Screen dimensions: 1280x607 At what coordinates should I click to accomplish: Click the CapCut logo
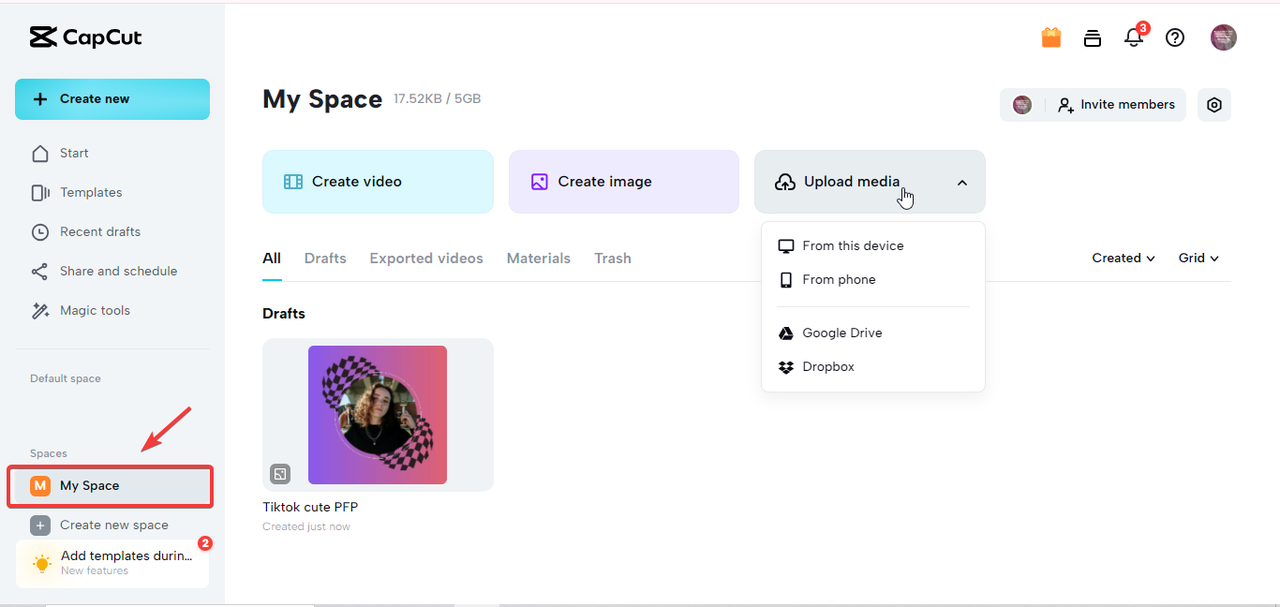coord(86,37)
